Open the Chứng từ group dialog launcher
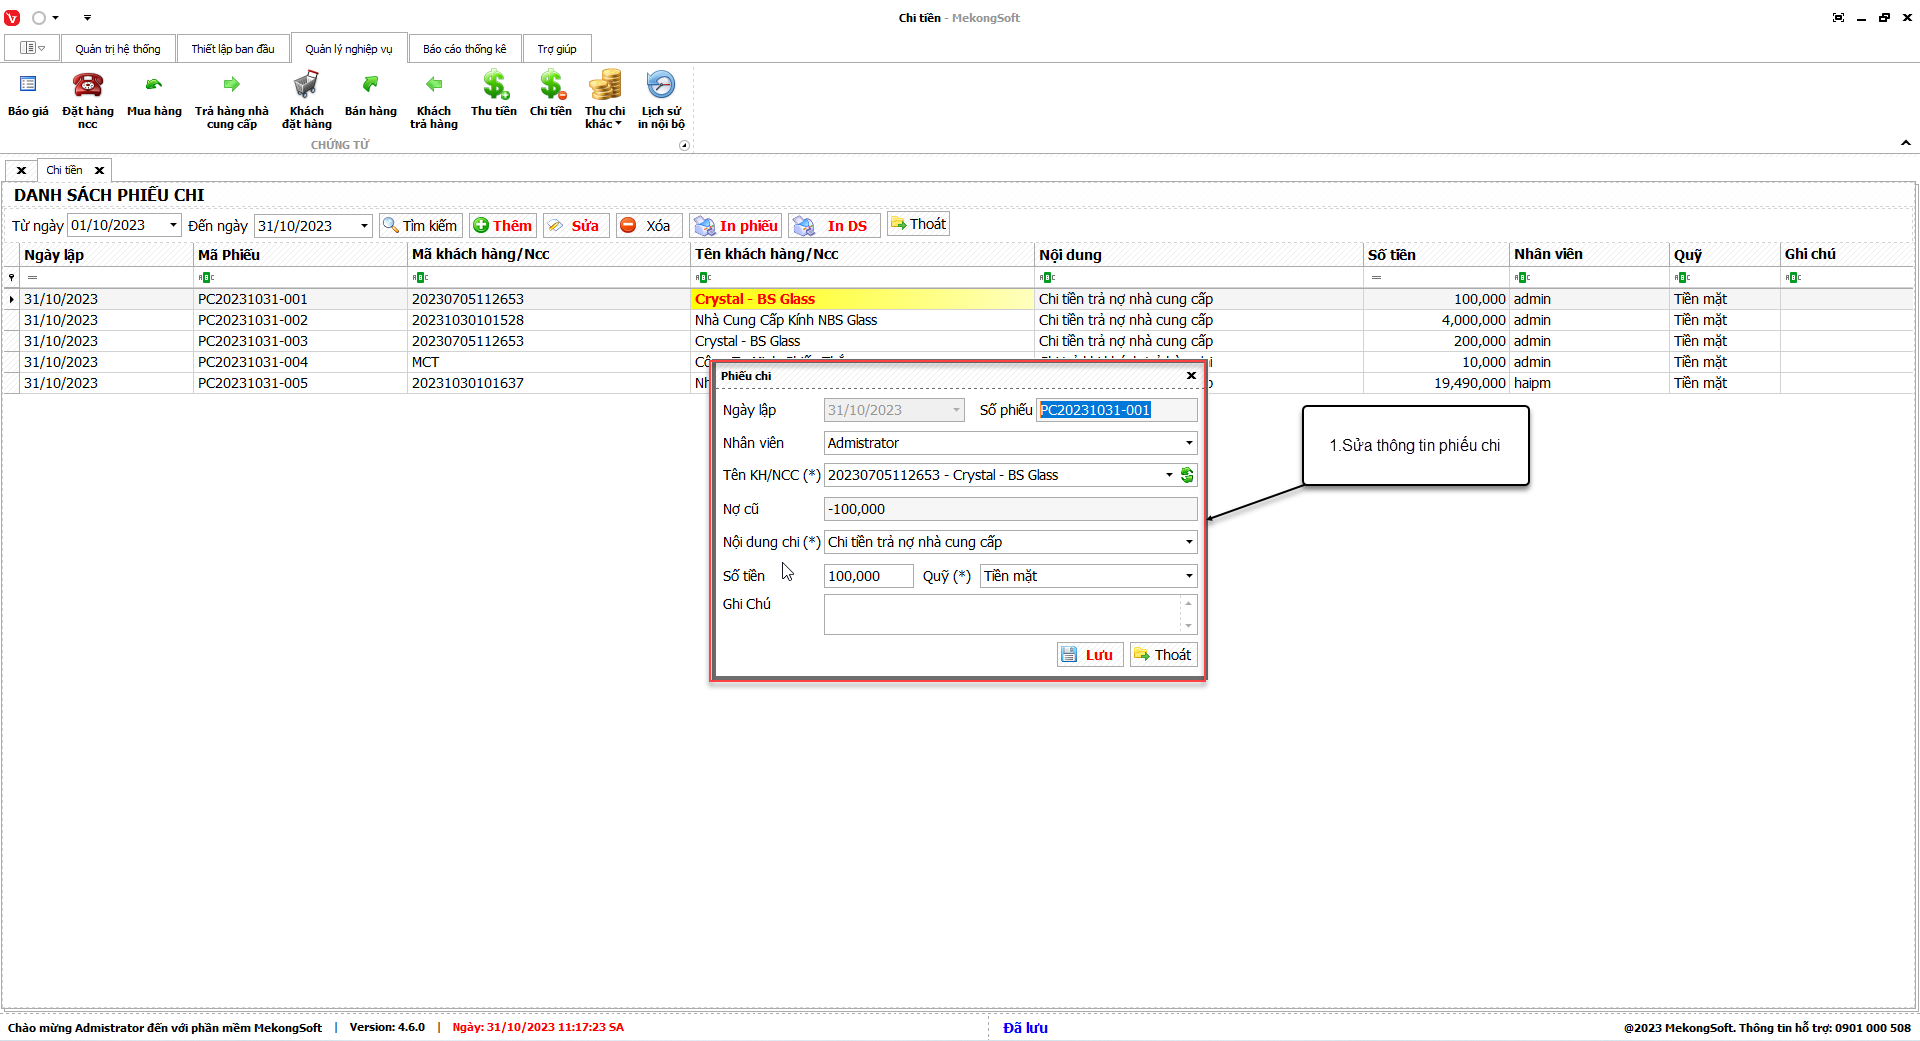Viewport: 1920px width, 1041px height. pyautogui.click(x=684, y=145)
